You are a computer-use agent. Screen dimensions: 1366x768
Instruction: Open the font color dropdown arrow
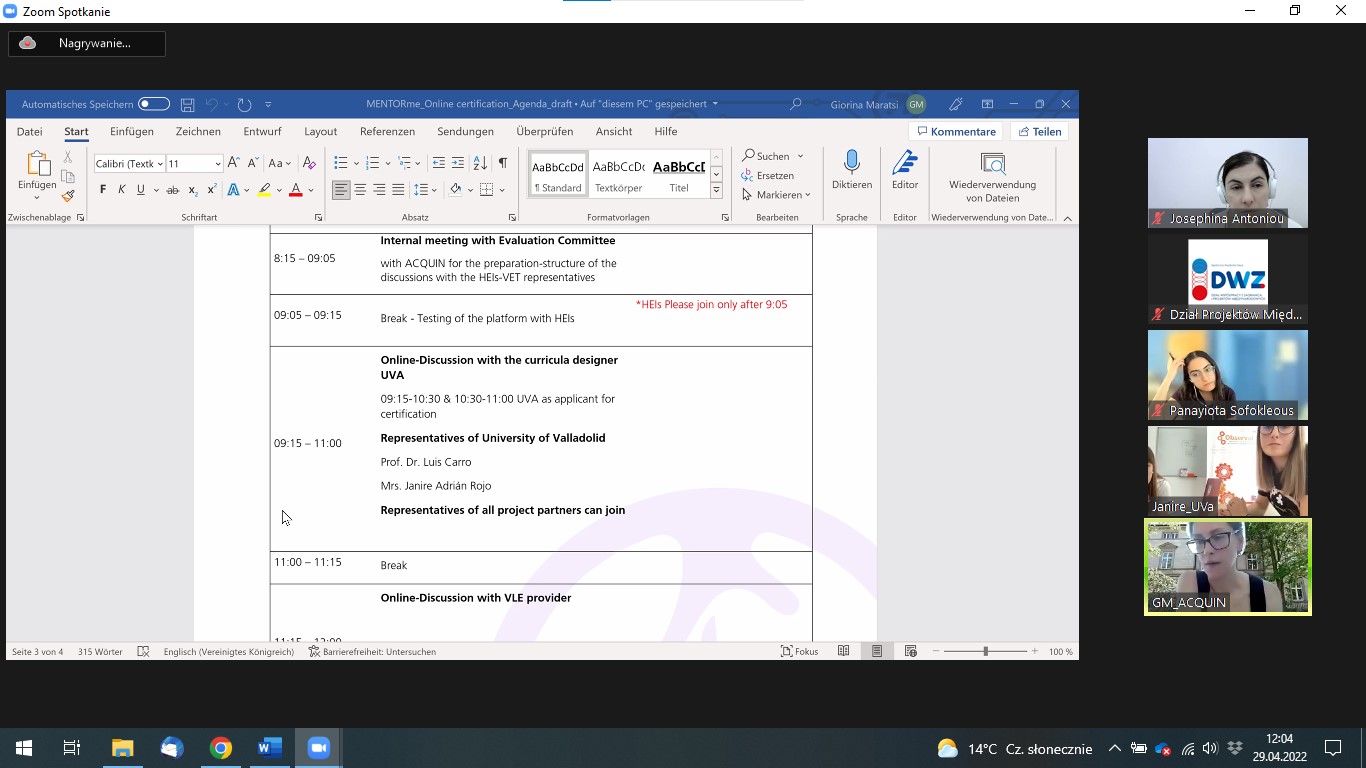coord(311,190)
